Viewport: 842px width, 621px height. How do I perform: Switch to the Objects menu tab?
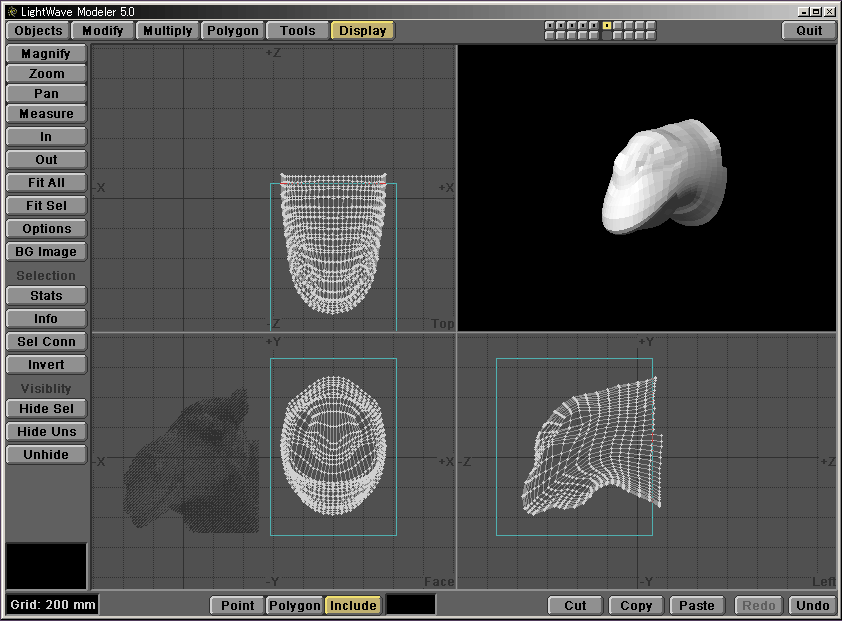38,31
